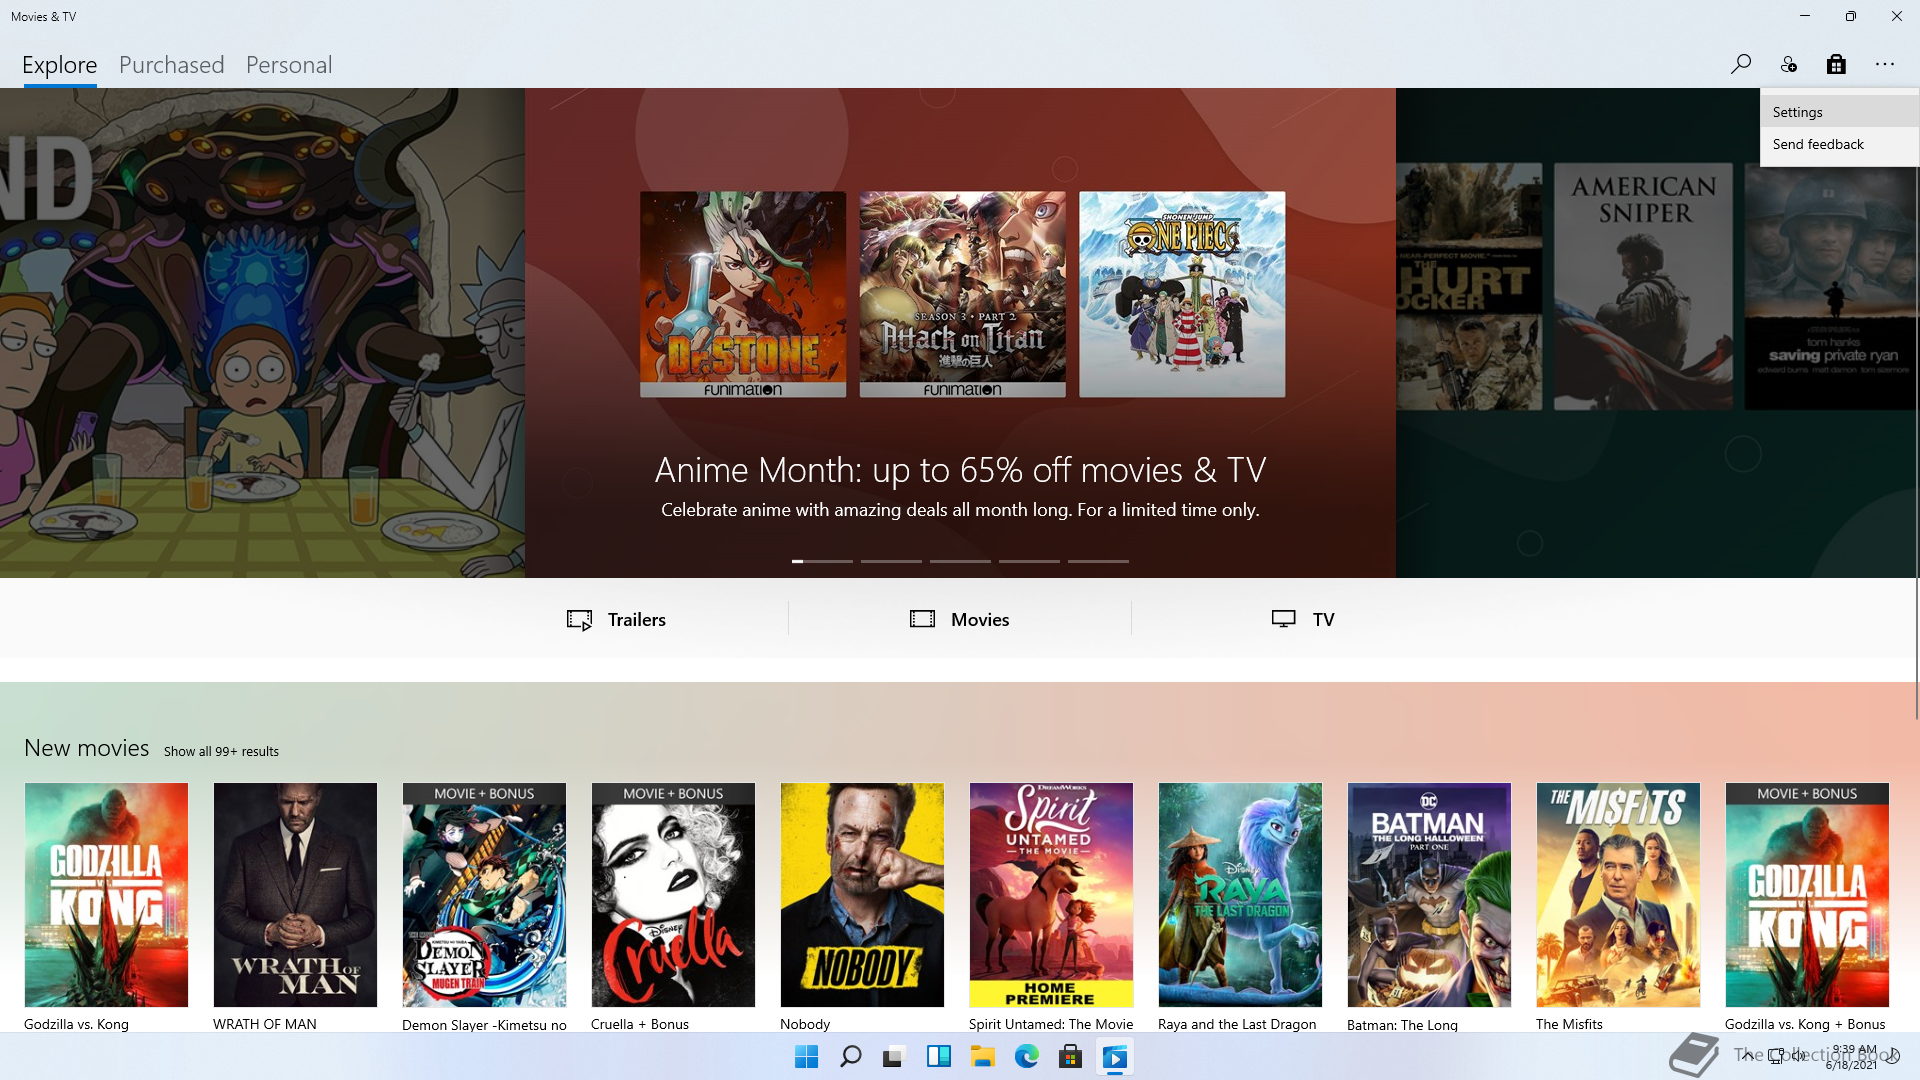This screenshot has width=1920, height=1080.
Task: Open American Sniper poster
Action: point(1643,286)
